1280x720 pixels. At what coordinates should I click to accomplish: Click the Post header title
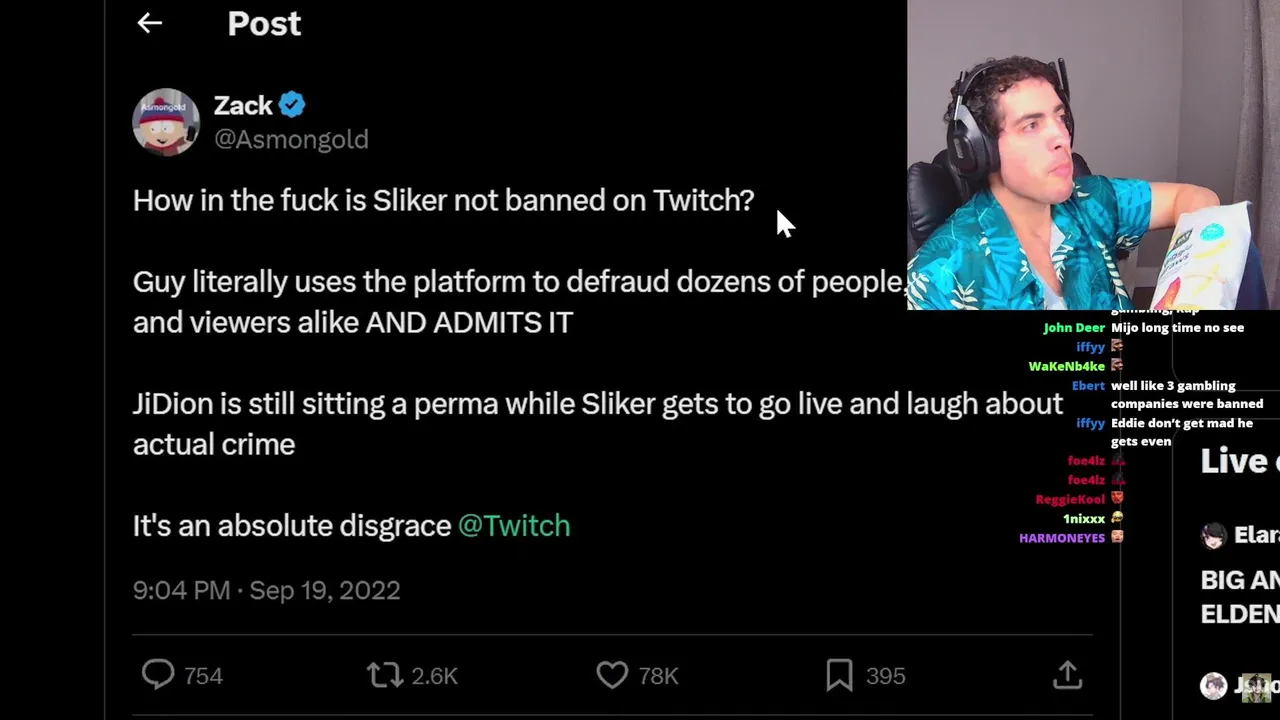coord(264,24)
